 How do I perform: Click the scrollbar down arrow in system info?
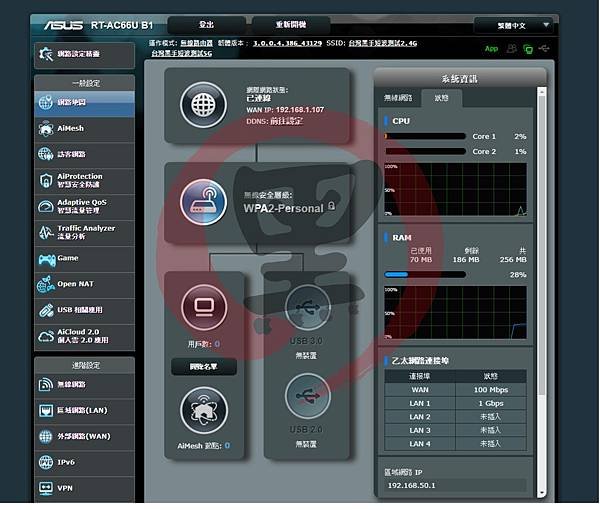click(x=541, y=493)
